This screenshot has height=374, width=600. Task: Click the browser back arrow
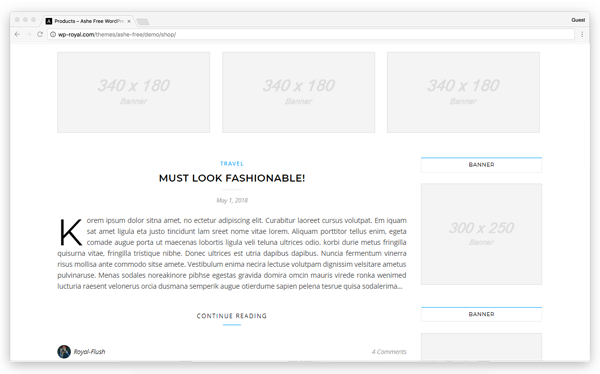coord(17,34)
